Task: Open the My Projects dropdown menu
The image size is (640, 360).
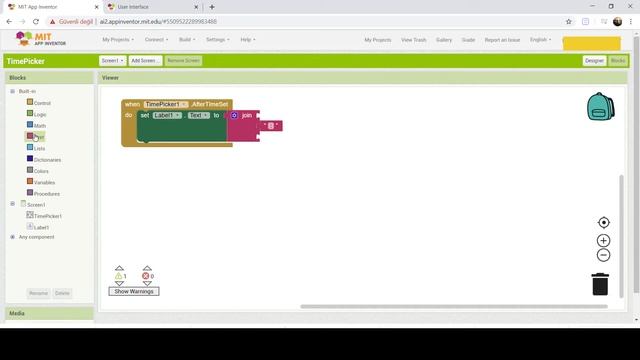Action: coord(118,40)
